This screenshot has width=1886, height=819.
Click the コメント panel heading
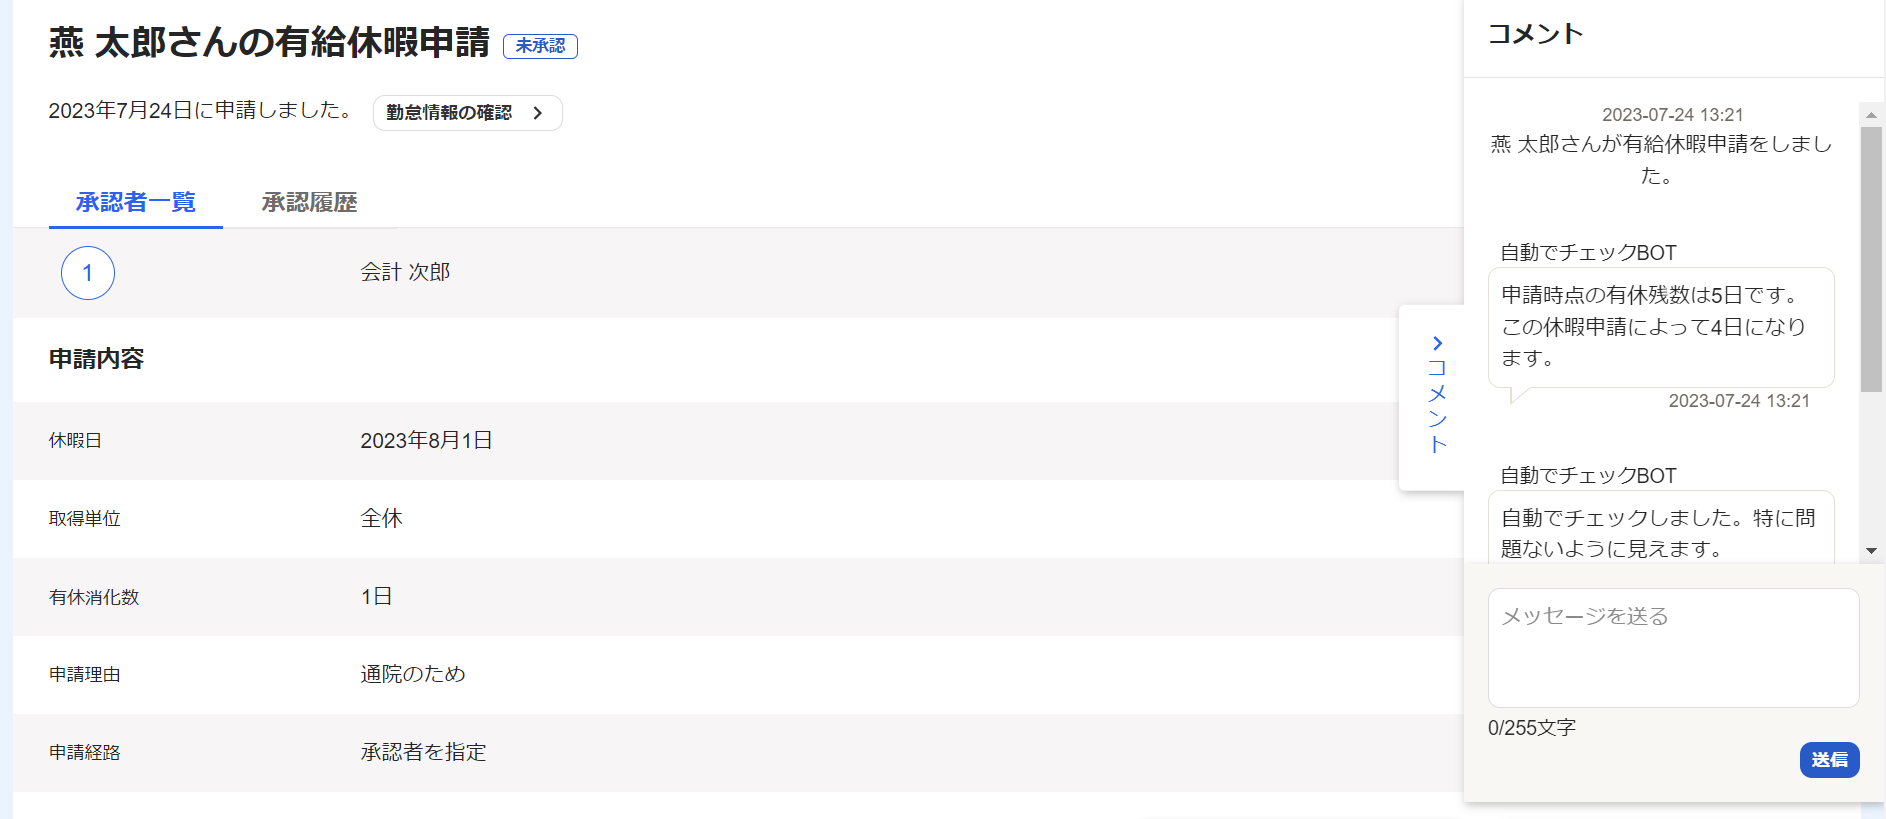1536,34
